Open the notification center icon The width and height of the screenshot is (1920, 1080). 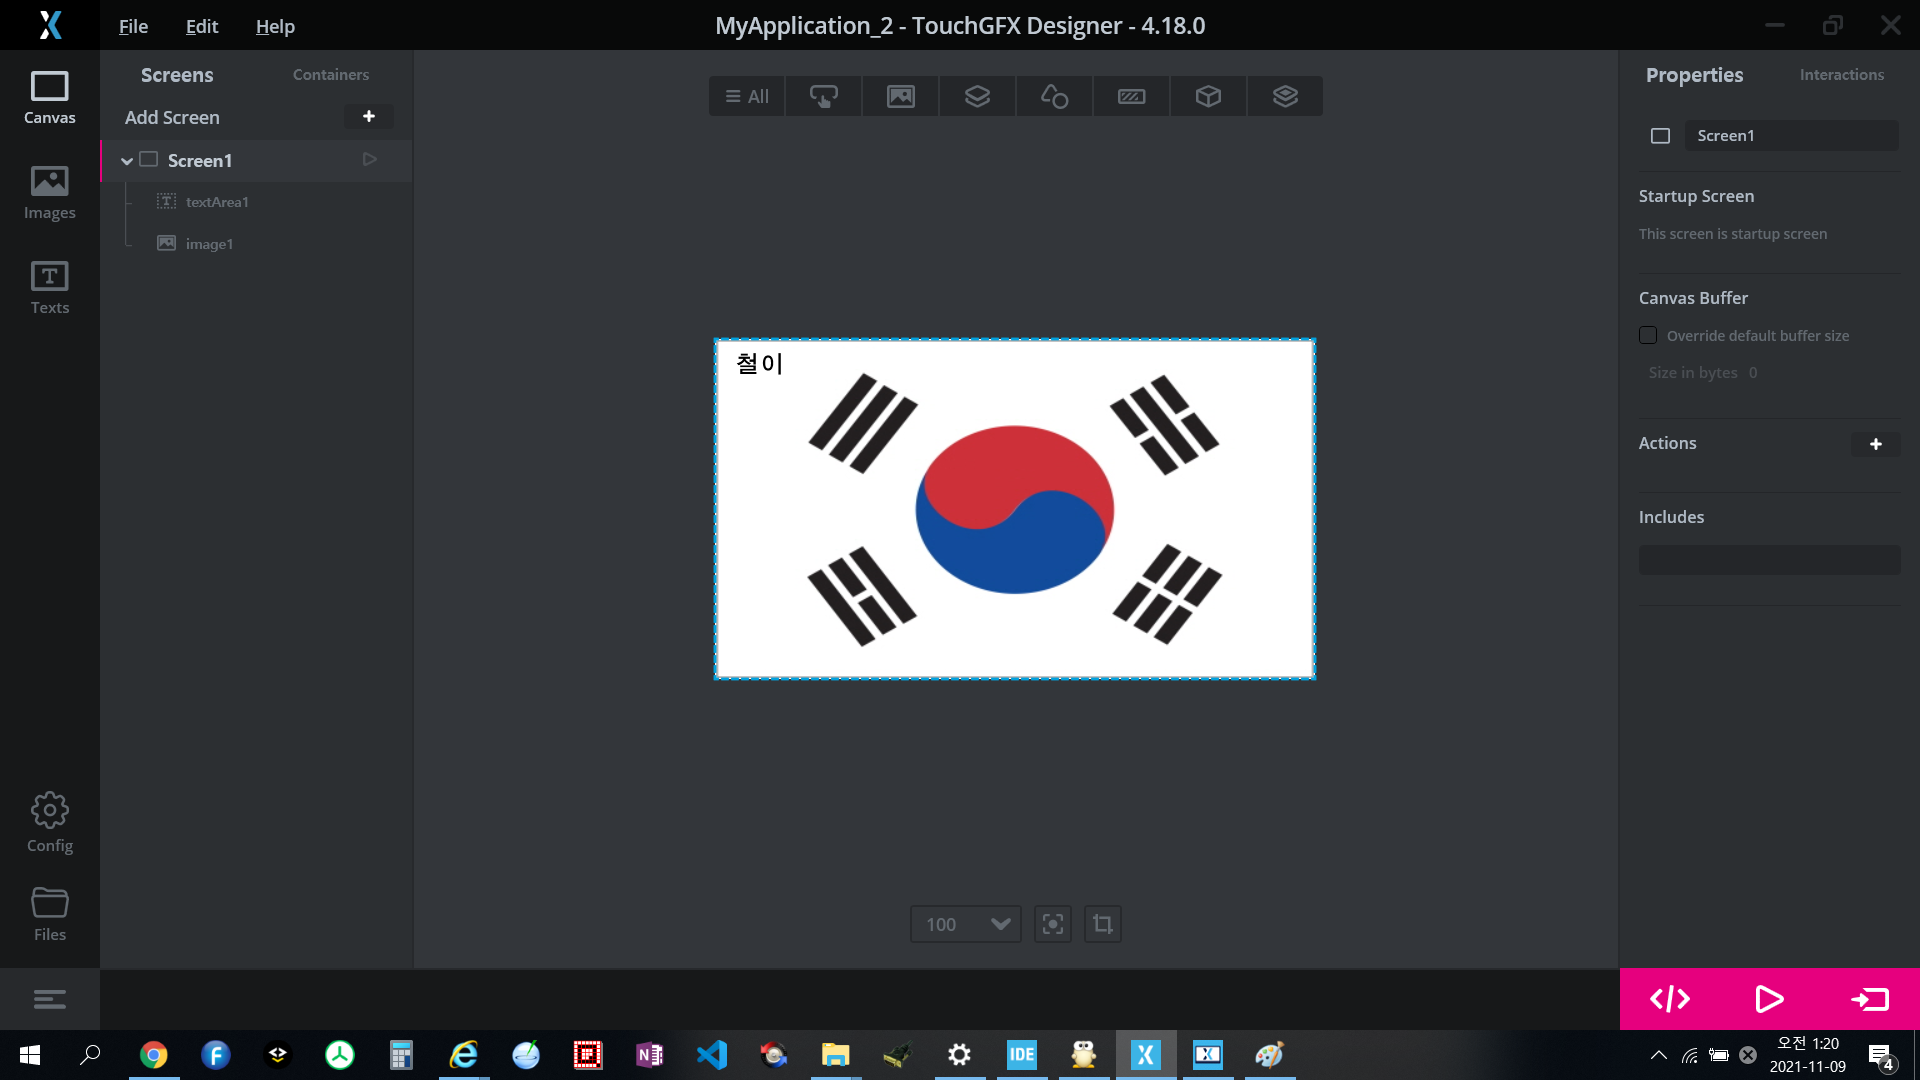click(1881, 1056)
